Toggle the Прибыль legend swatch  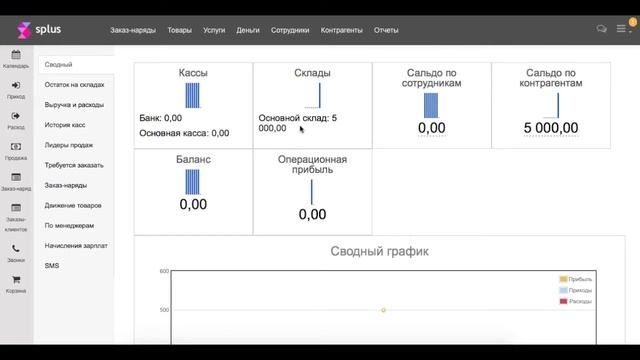click(563, 279)
